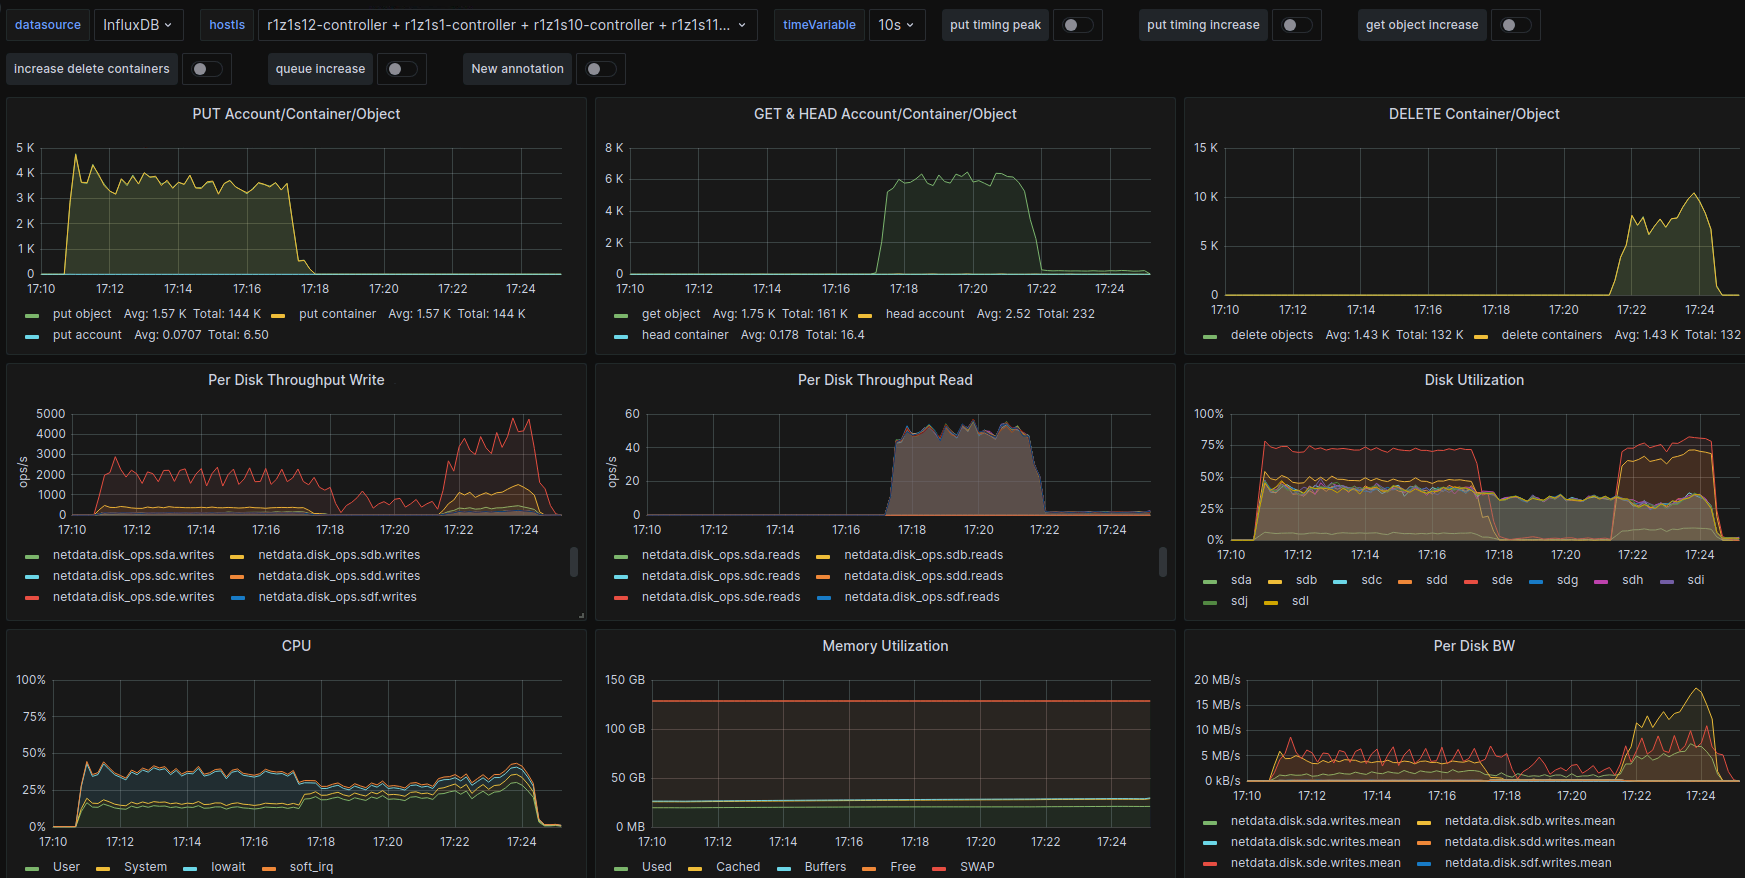
Task: Click the Per Disk Throughput Write resize handle
Action: point(581,615)
